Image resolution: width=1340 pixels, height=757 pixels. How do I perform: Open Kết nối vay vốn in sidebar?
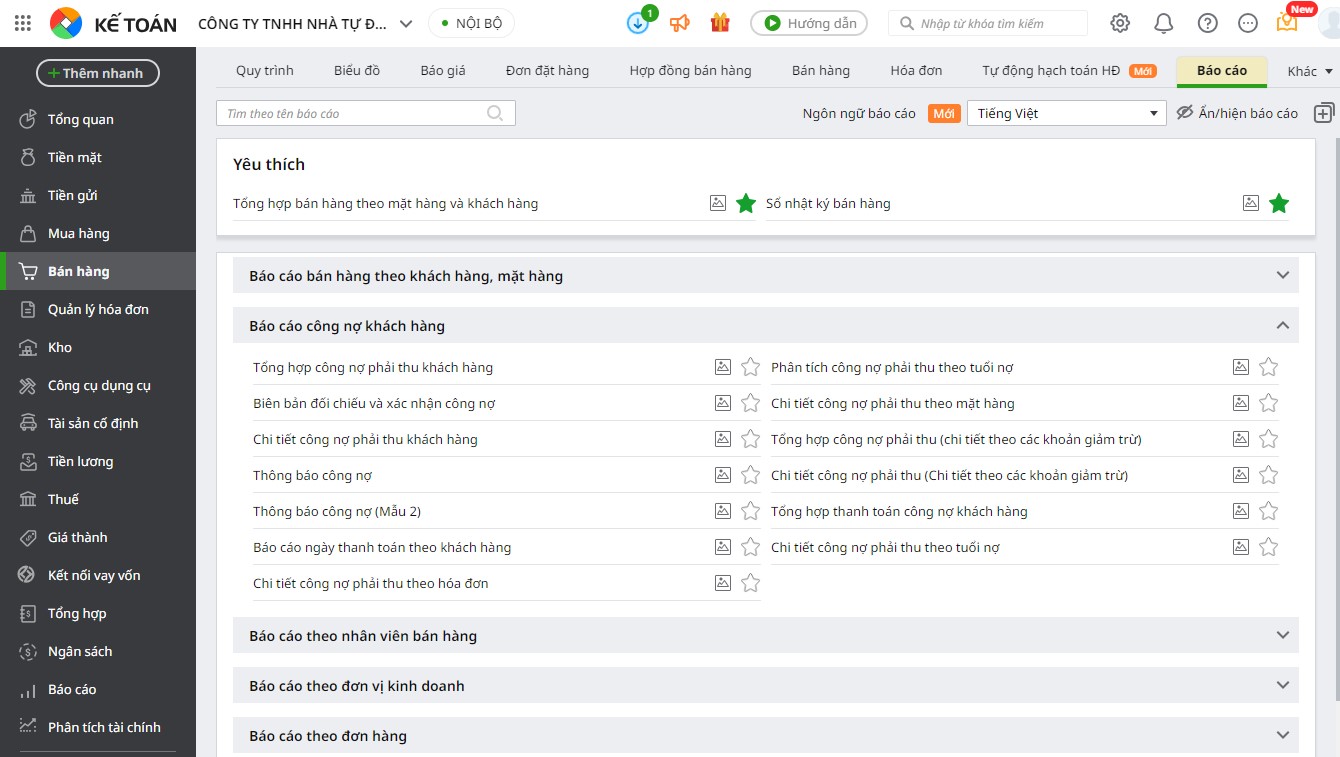98,575
